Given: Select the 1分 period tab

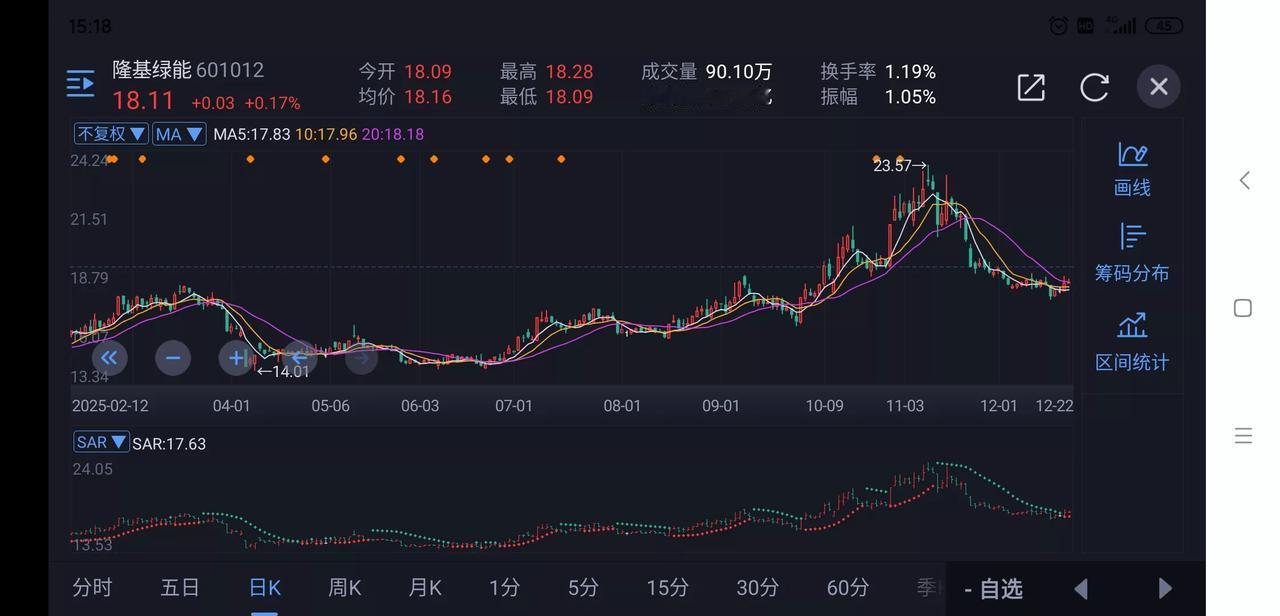Looking at the screenshot, I should (x=504, y=588).
